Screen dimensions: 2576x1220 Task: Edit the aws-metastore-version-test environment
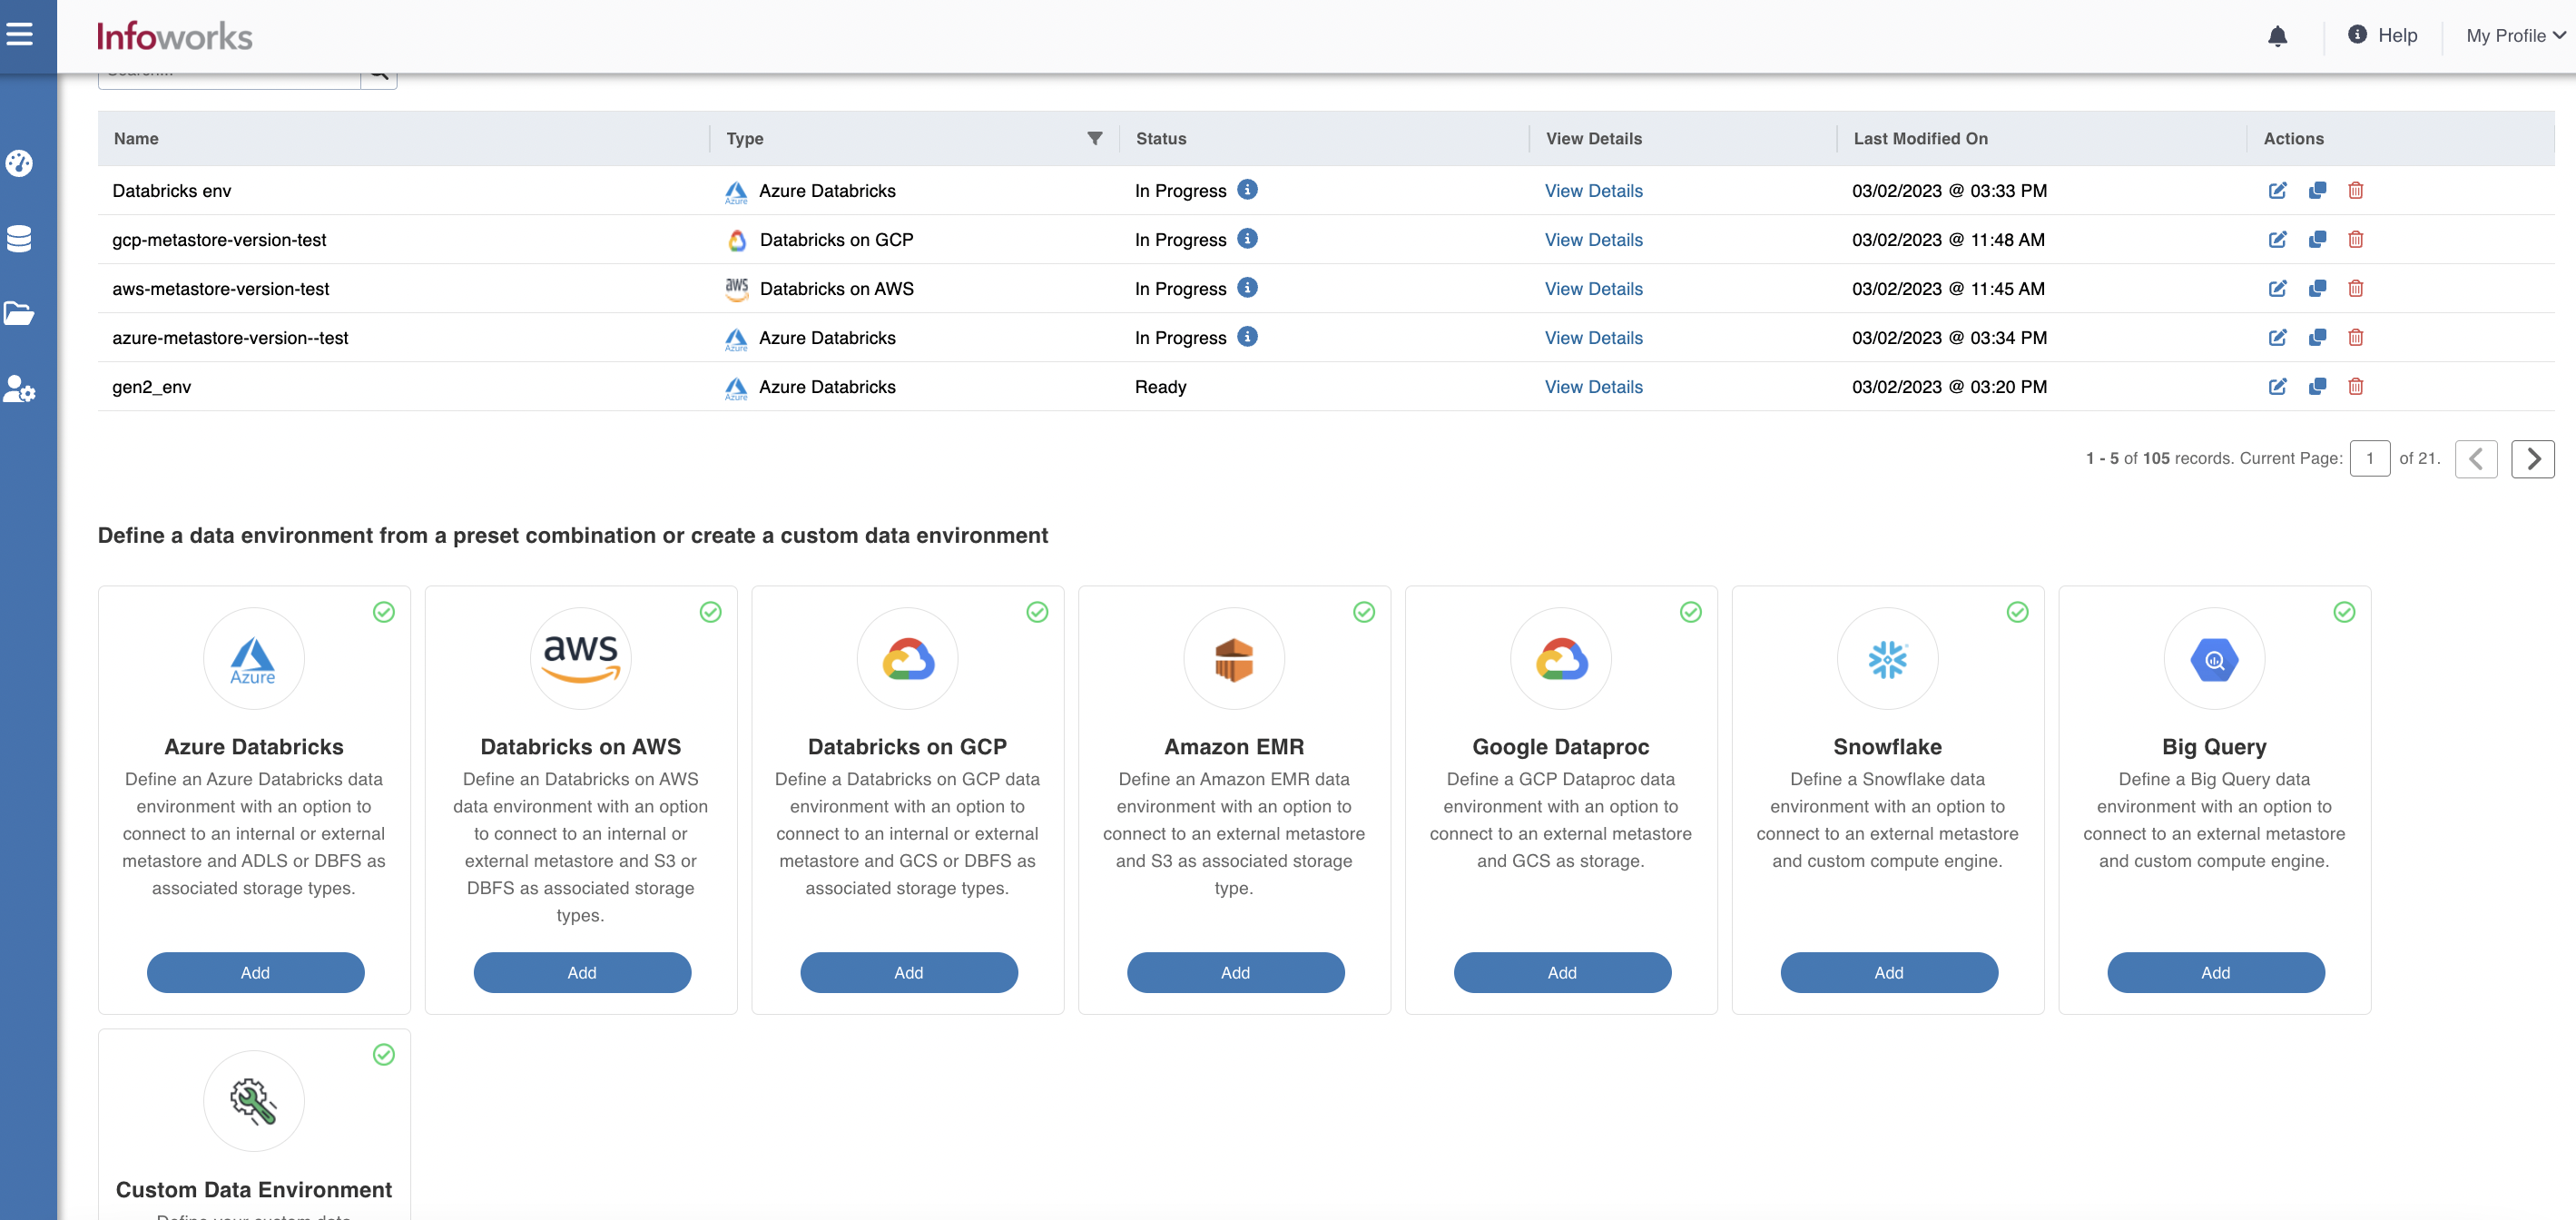pyautogui.click(x=2277, y=288)
